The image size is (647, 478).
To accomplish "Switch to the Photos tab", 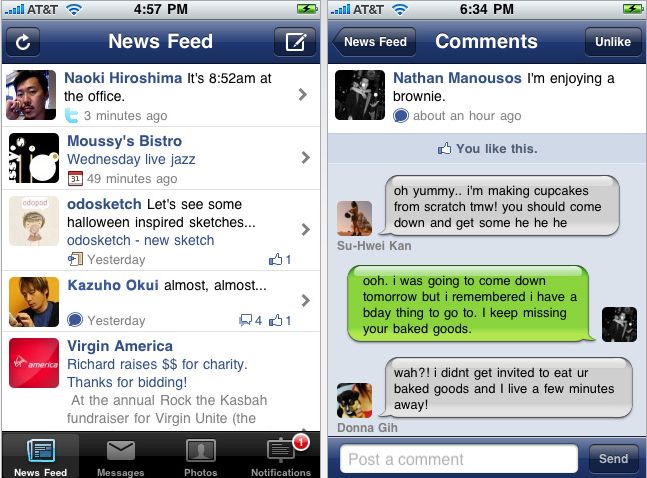I will (x=201, y=456).
